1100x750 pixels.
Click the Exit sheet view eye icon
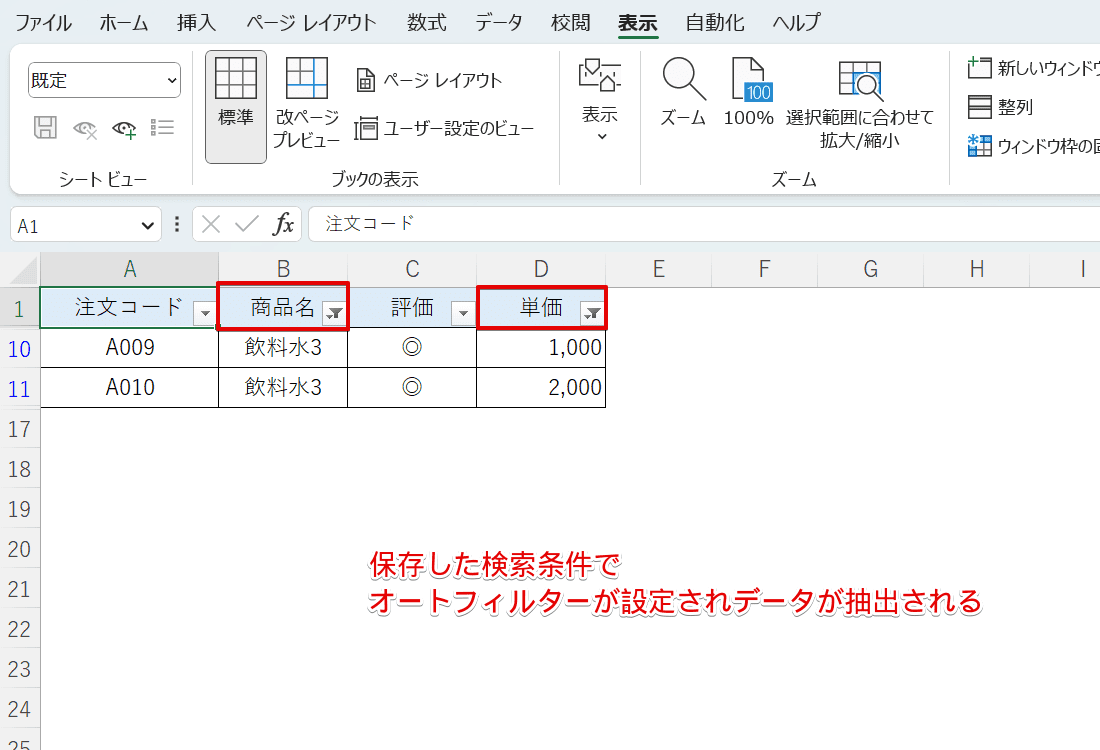point(85,128)
